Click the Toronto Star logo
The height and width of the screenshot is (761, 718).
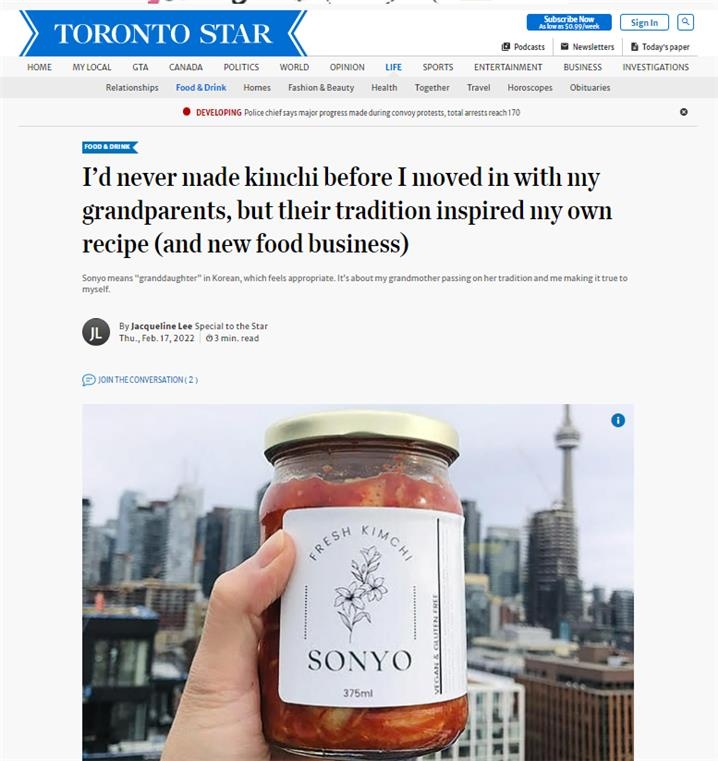click(163, 33)
